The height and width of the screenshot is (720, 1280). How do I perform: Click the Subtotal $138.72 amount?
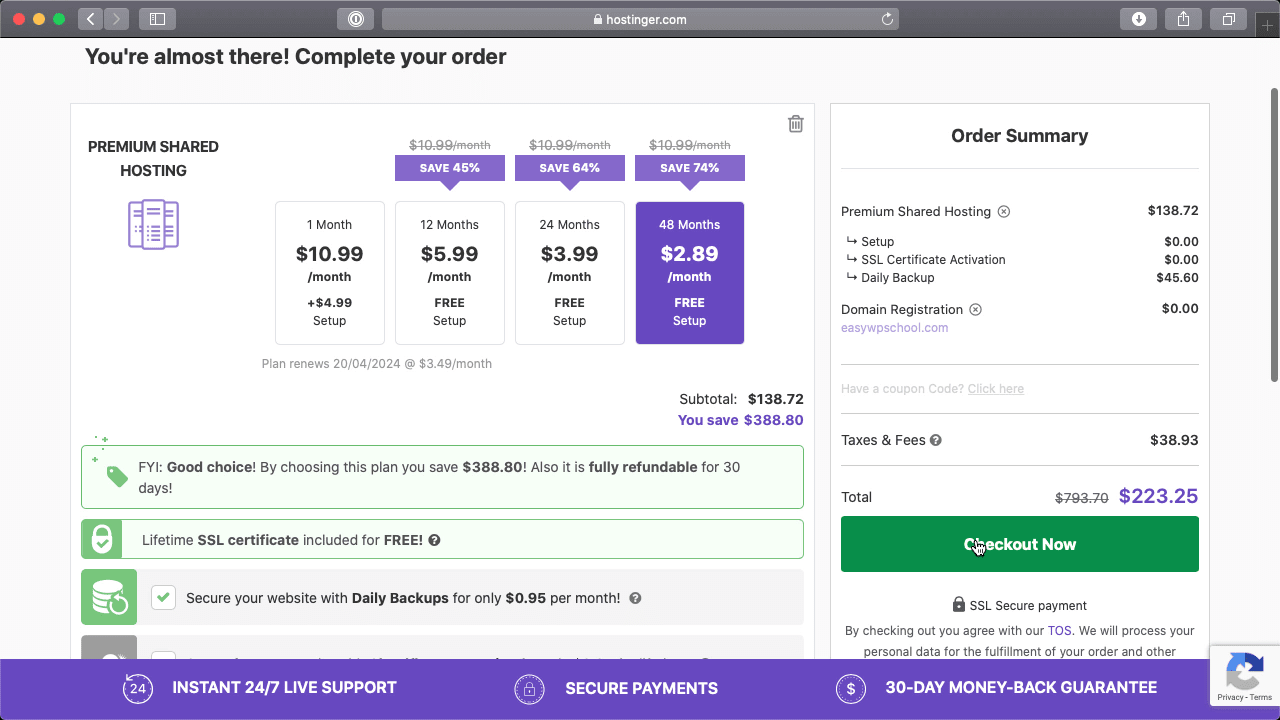pos(776,399)
